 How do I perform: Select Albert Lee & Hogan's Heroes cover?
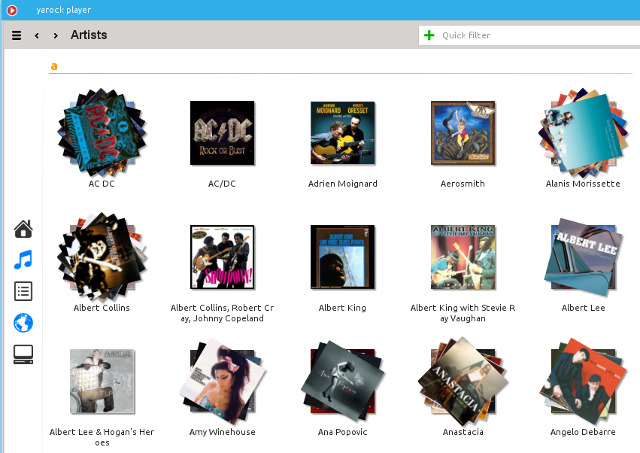point(102,381)
